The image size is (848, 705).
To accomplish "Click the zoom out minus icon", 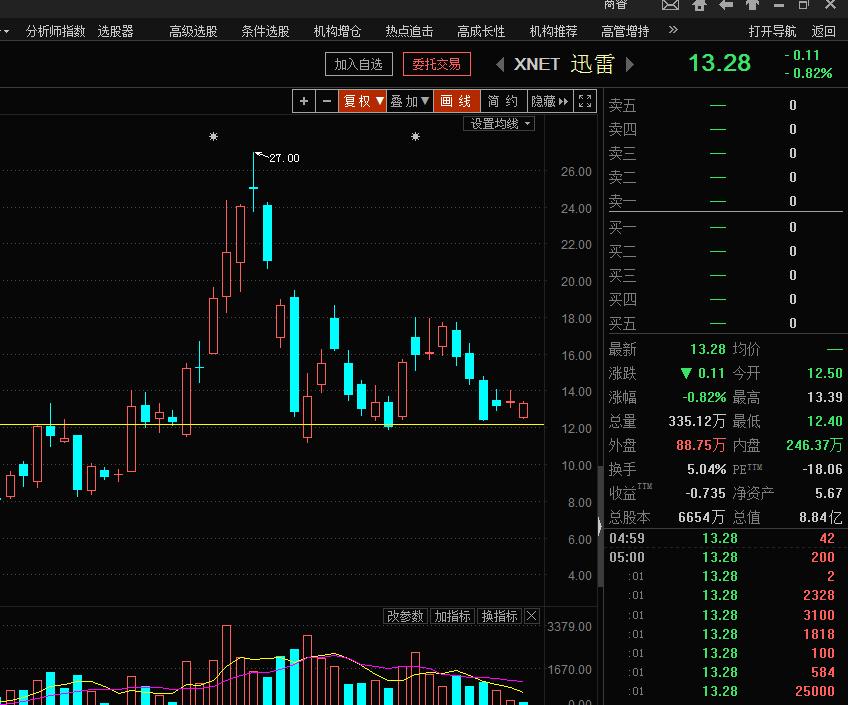I will [x=328, y=101].
